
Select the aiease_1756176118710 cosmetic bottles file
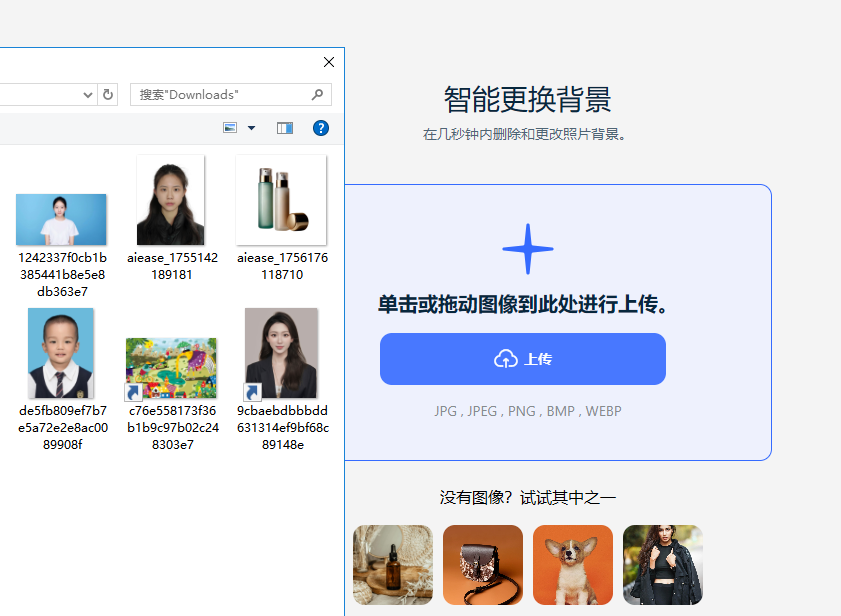[x=281, y=200]
